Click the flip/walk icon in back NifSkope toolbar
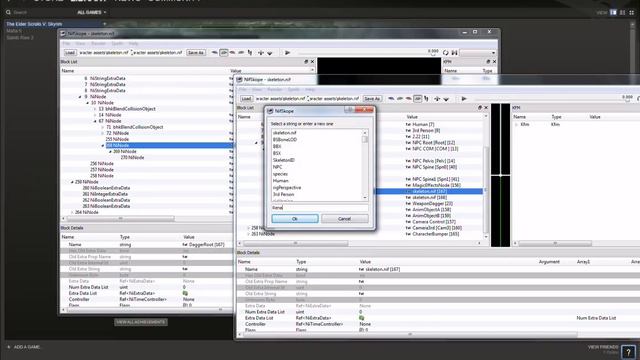 pos(250,53)
